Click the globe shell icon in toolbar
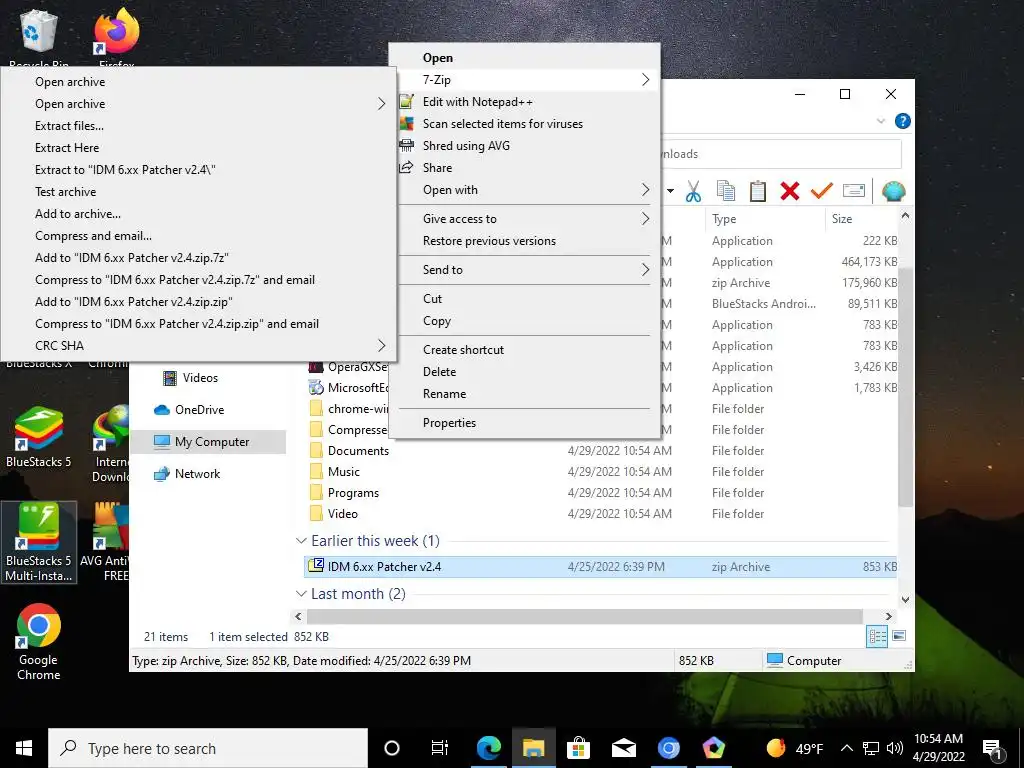This screenshot has width=1024, height=768. (x=893, y=191)
